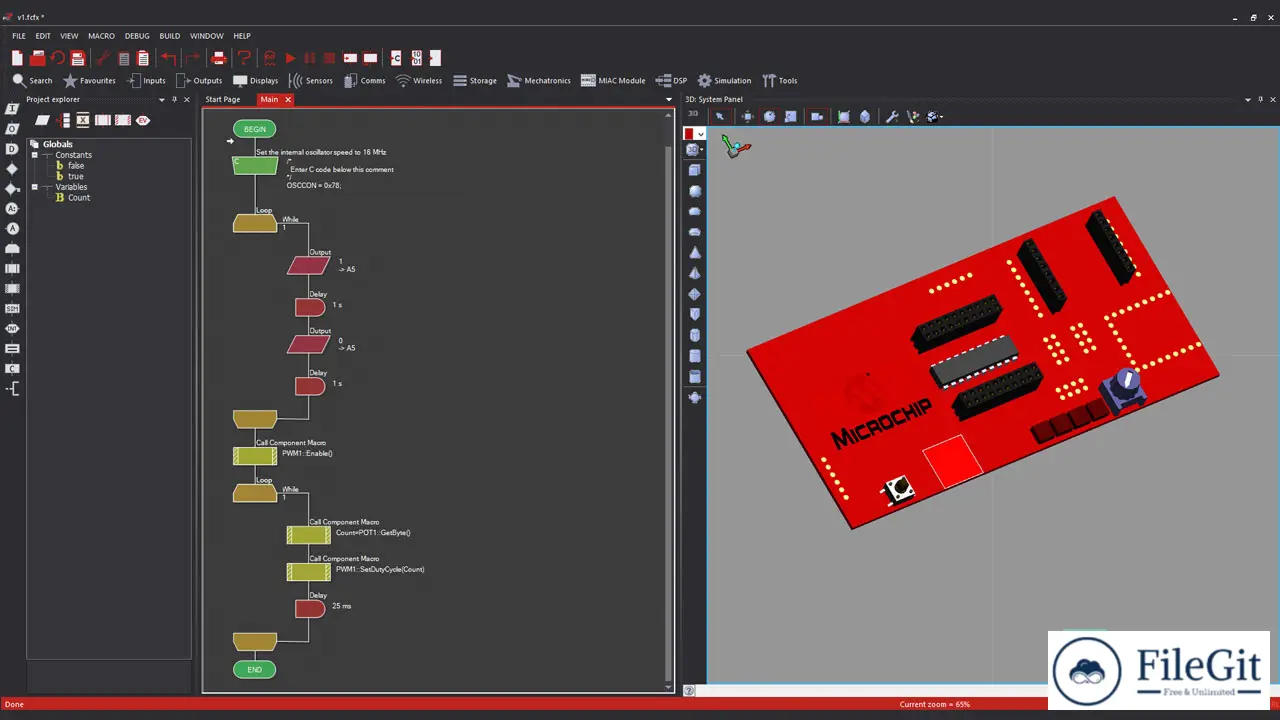
Task: Open the Displays component menu
Action: point(255,81)
